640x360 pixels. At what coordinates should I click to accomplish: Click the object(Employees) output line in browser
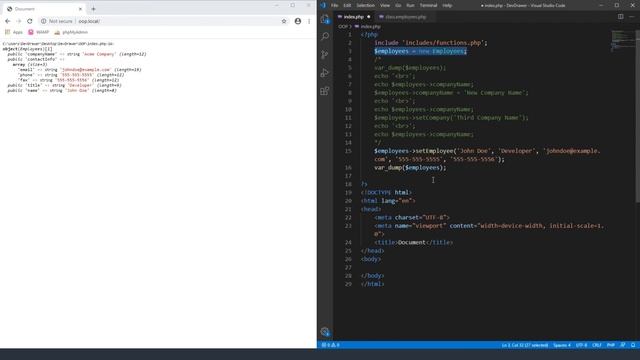point(27,49)
